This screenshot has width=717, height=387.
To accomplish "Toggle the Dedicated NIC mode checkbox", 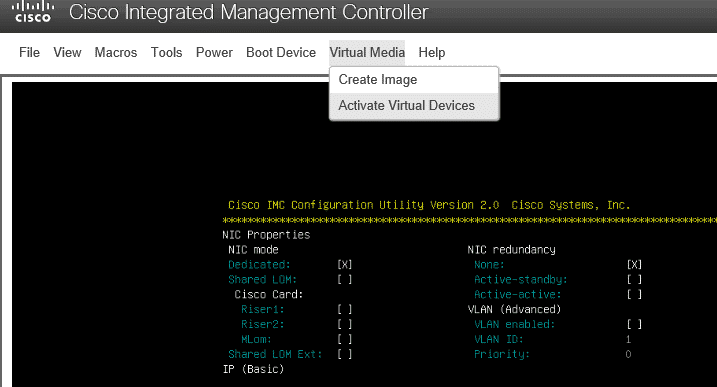I will click(x=345, y=264).
